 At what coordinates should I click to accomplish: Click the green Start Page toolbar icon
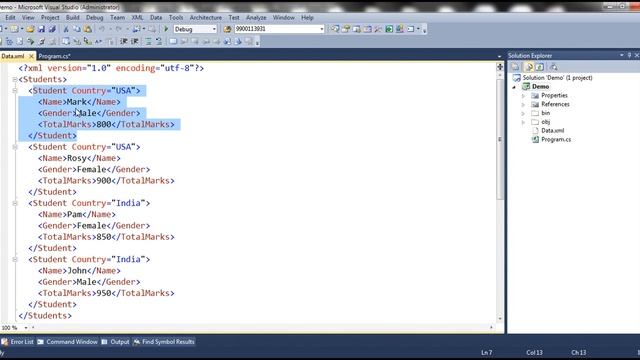tap(389, 29)
